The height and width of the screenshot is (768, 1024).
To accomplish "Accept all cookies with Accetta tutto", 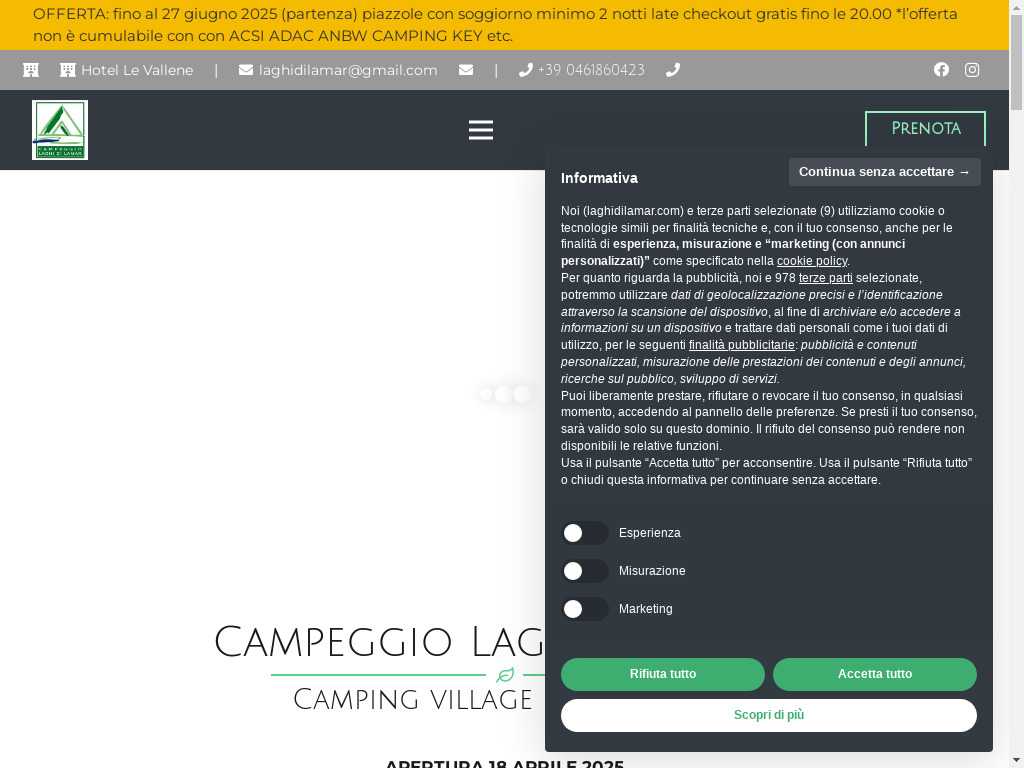I will point(875,674).
